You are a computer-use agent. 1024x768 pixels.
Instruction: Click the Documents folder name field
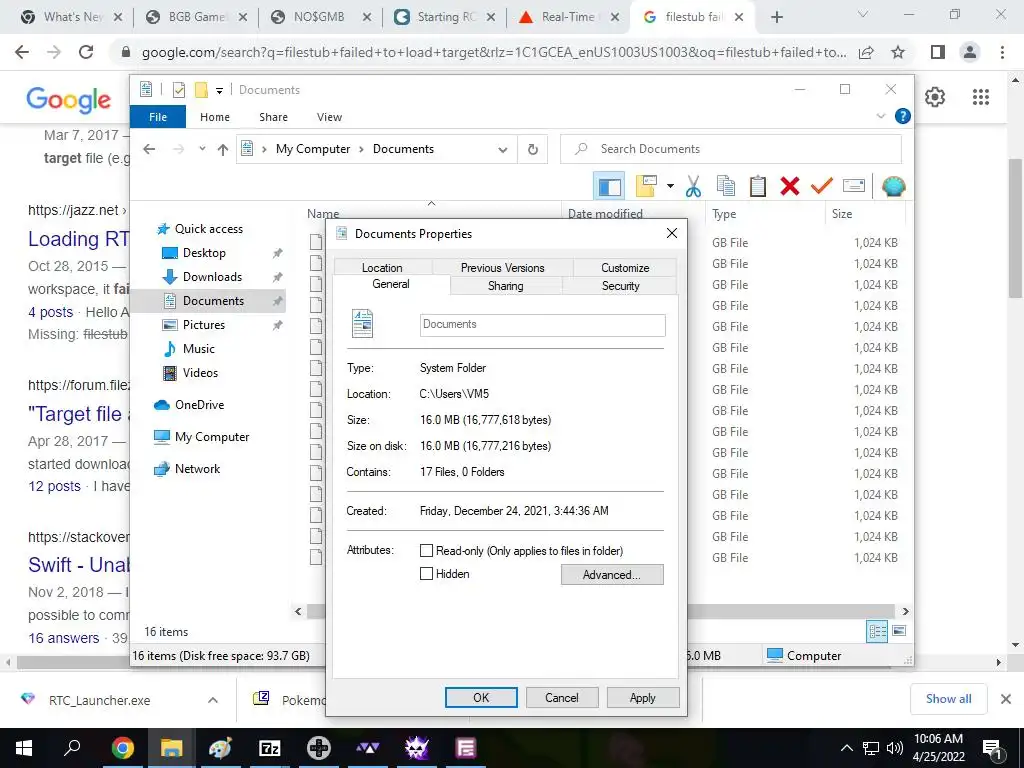click(x=543, y=325)
